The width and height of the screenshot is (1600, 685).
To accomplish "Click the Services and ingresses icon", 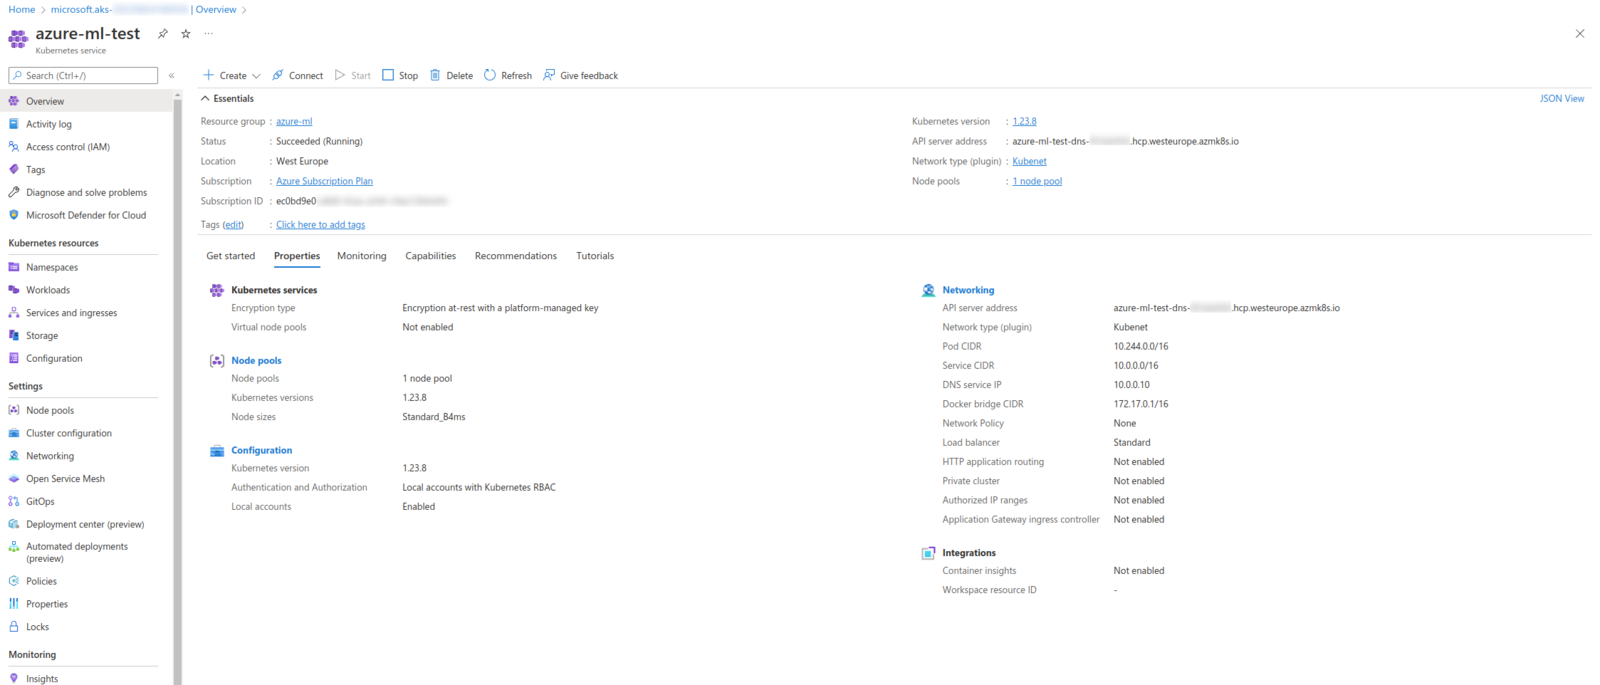I will [14, 313].
